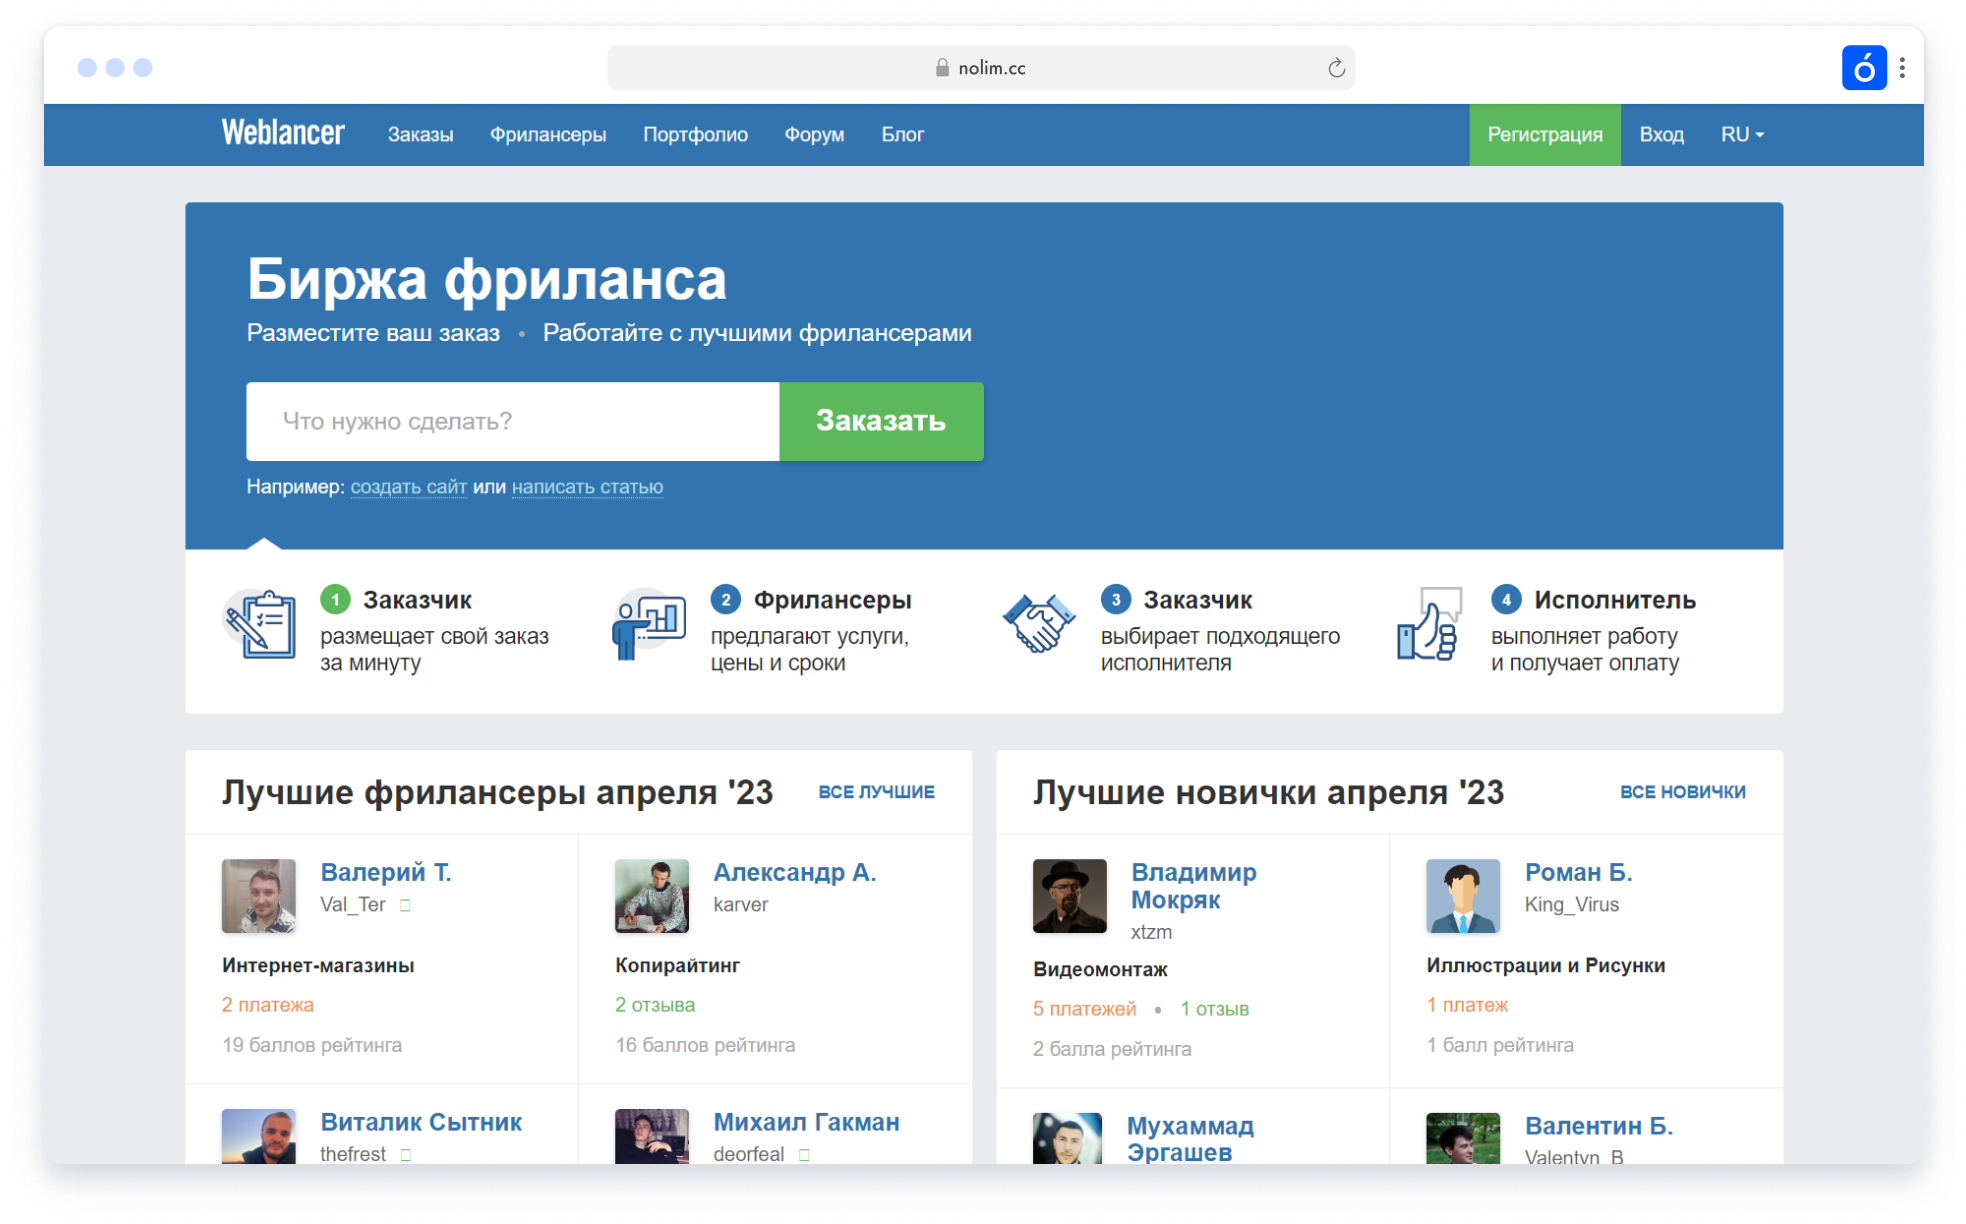Open Валерий Т. profile avatar

(258, 896)
